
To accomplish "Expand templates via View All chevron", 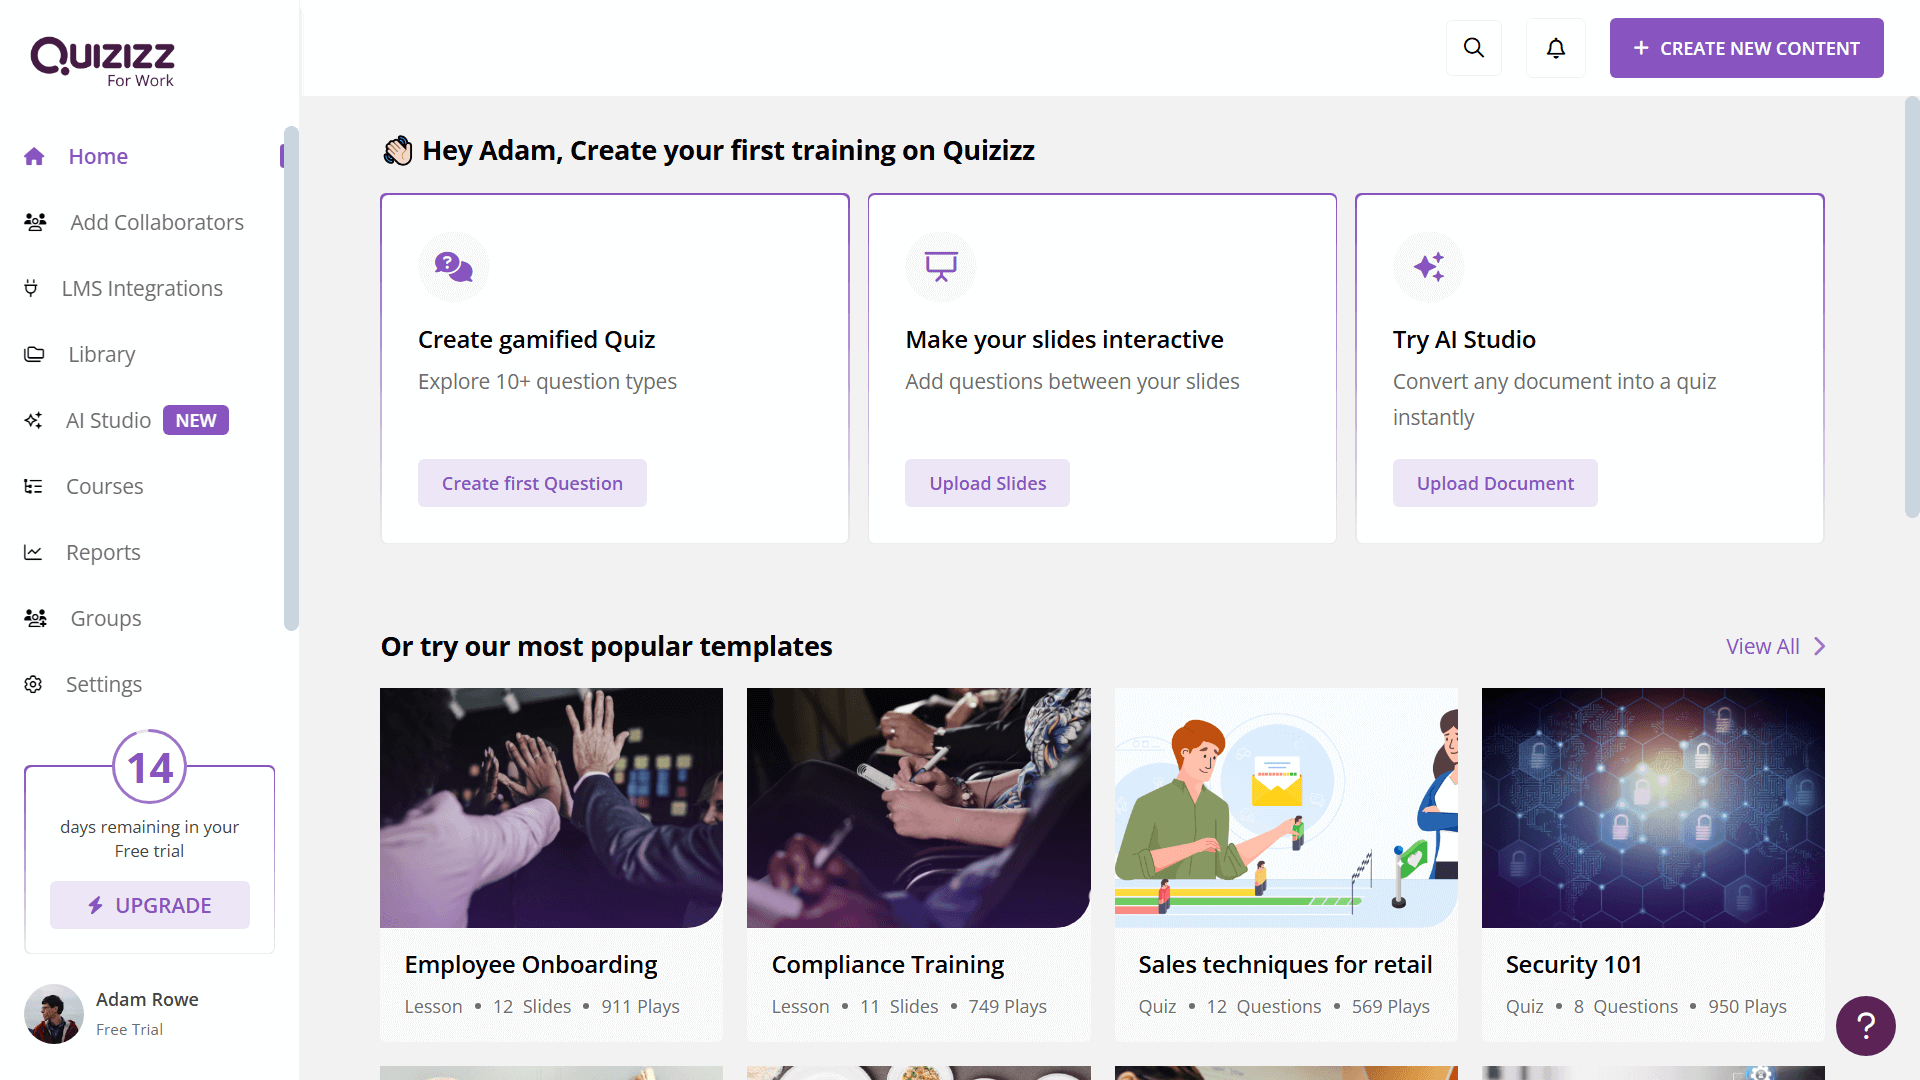I will (x=1819, y=646).
